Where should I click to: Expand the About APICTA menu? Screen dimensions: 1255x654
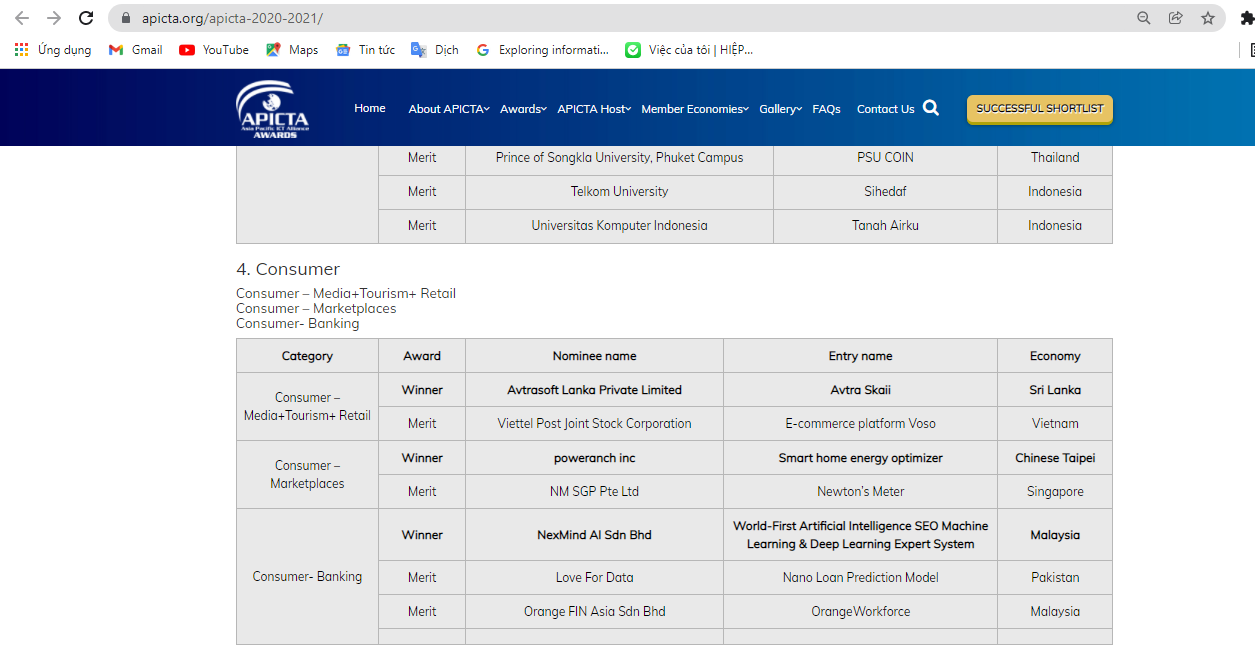pyautogui.click(x=449, y=109)
